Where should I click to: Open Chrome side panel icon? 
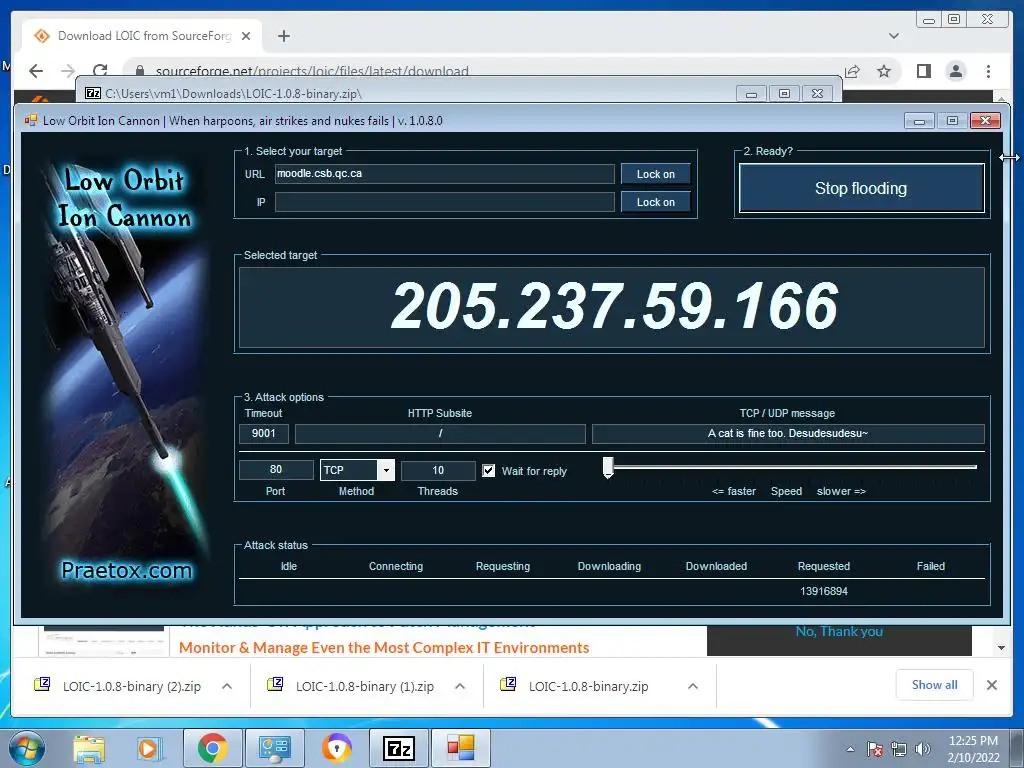click(923, 71)
